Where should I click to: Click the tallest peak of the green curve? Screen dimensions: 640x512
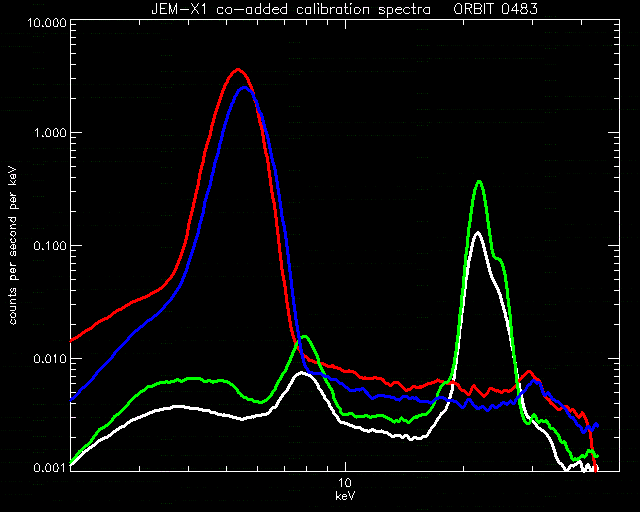pyautogui.click(x=479, y=182)
